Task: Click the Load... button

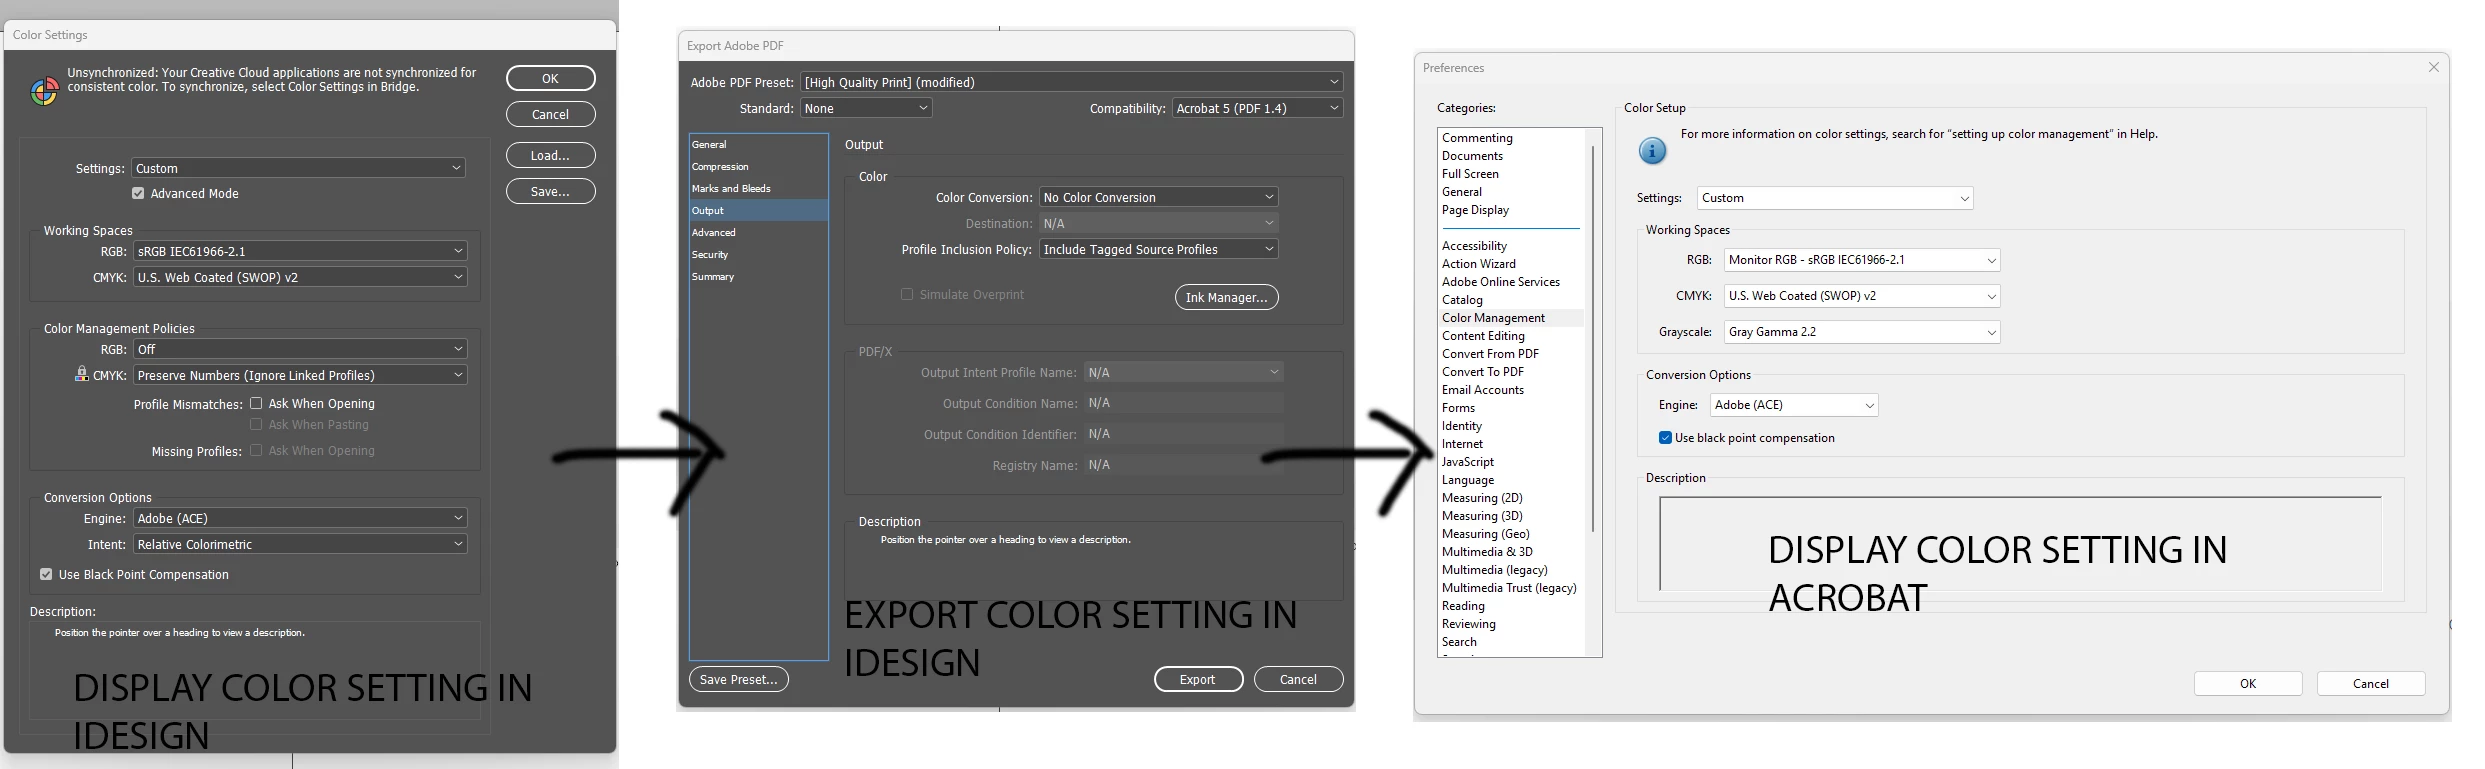Action: [551, 155]
